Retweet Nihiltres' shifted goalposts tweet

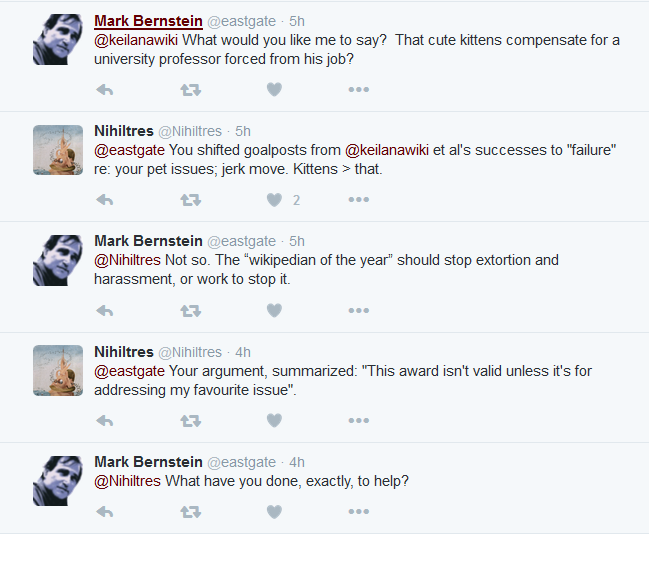point(190,200)
